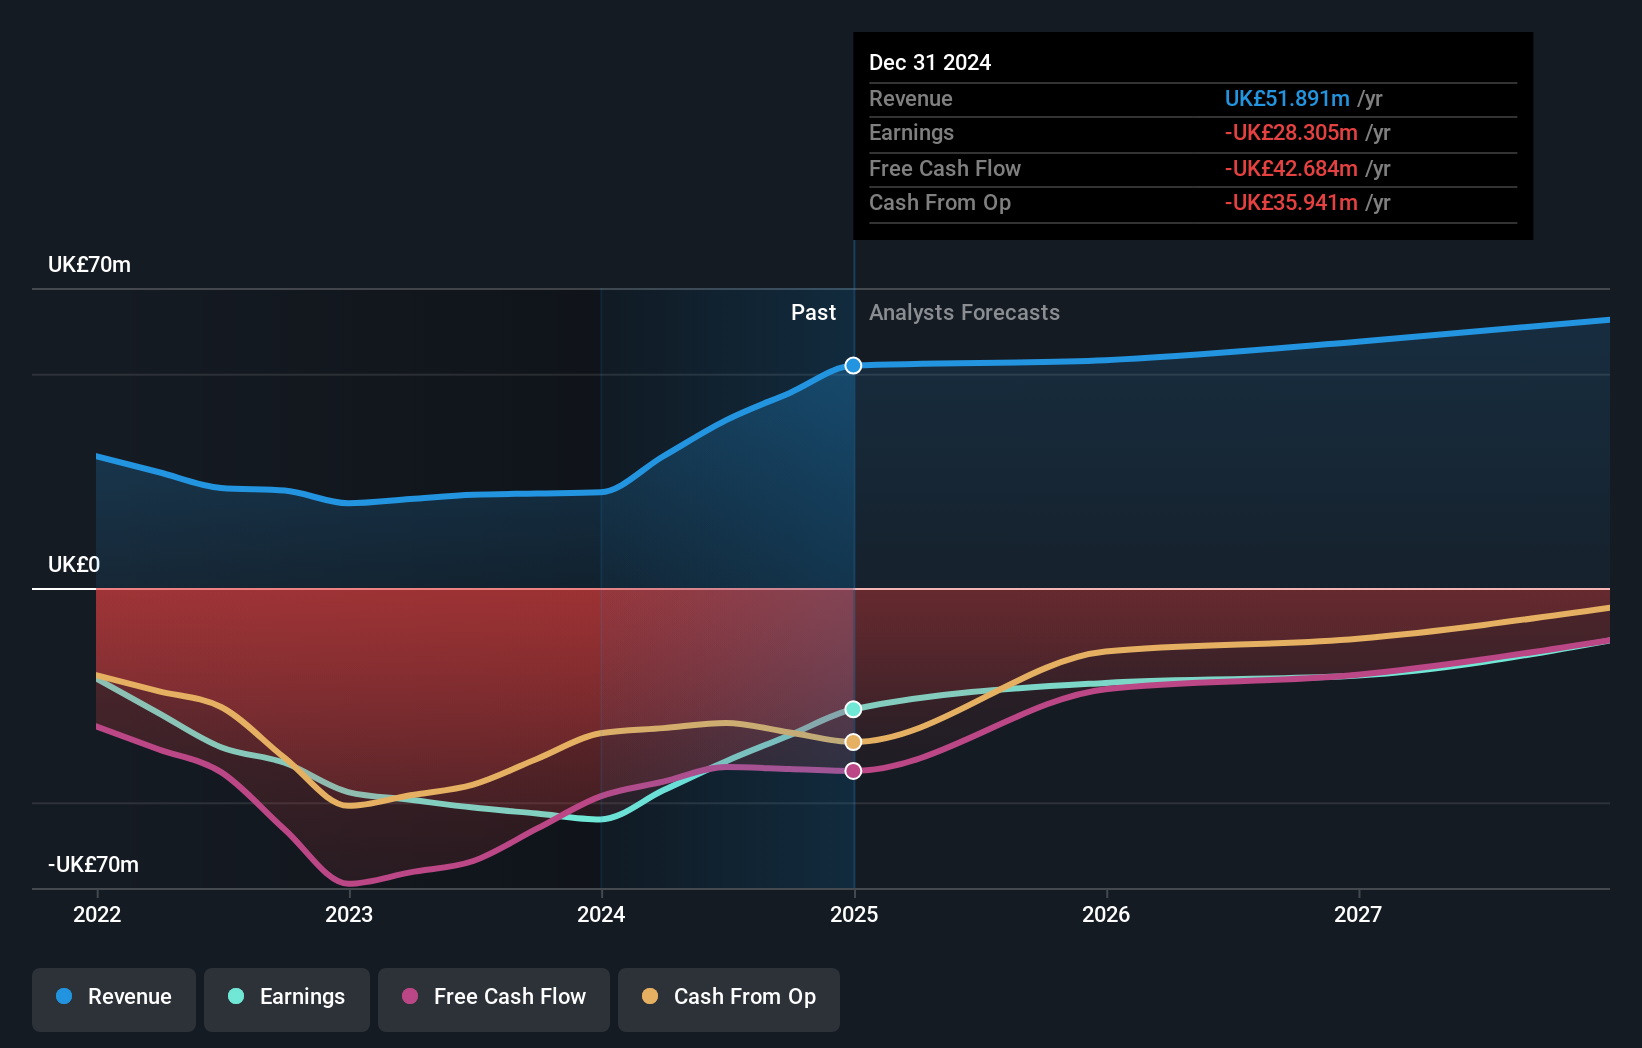The height and width of the screenshot is (1048, 1642).
Task: Toggle the Revenue series visibility
Action: tap(113, 997)
